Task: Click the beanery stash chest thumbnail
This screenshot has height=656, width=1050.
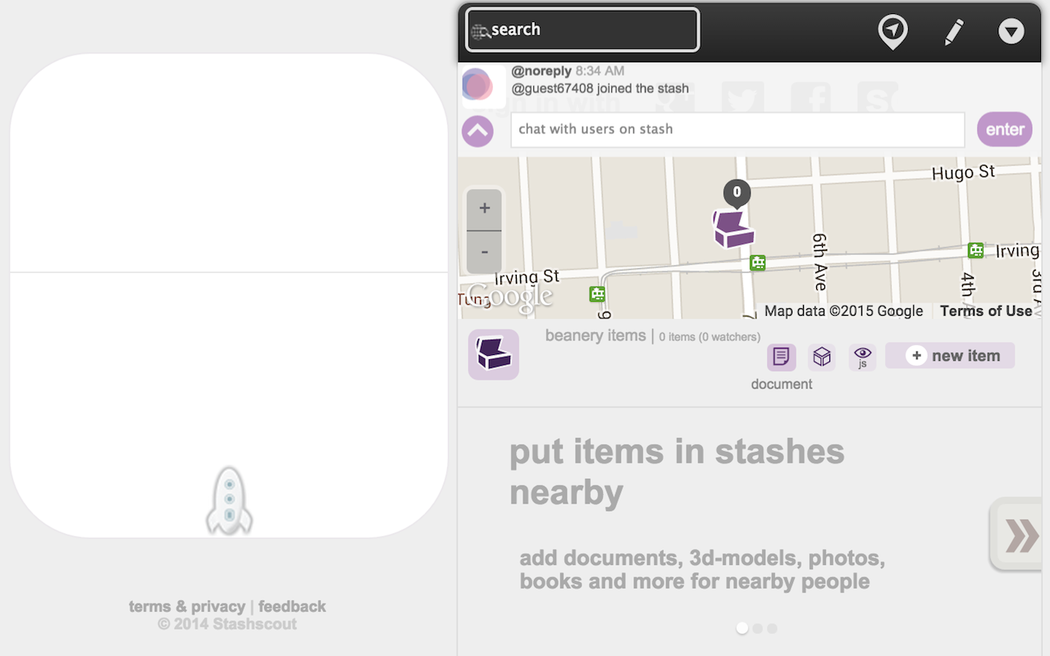Action: point(494,355)
